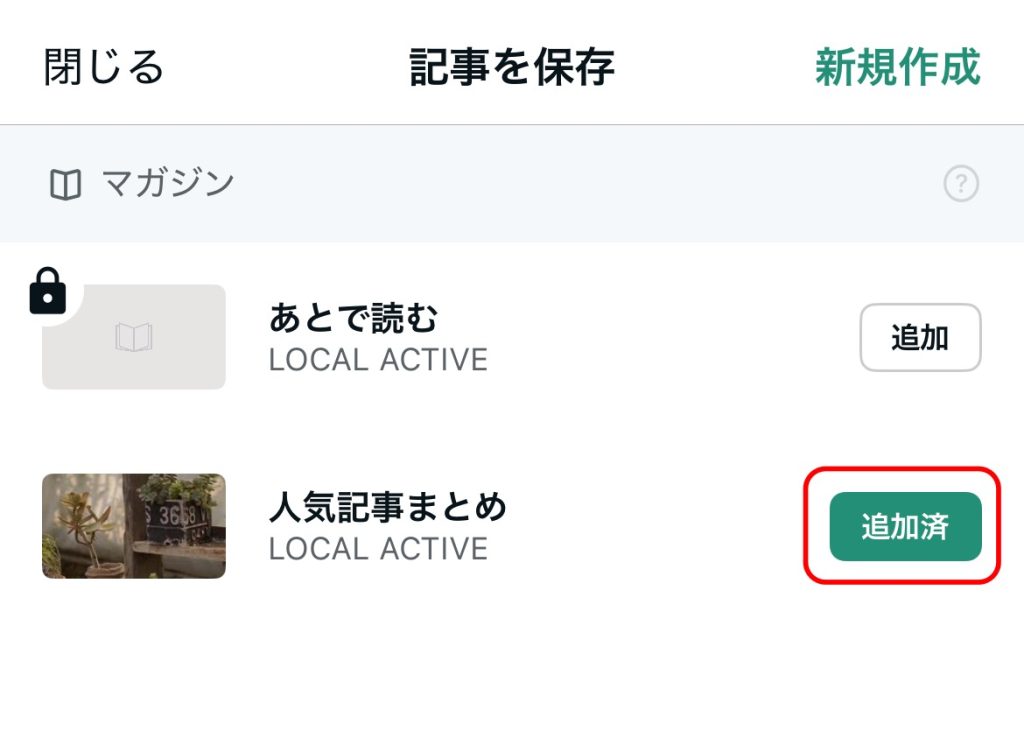Screen dimensions: 1024x752
Task: Click the 記事を保存 header title
Action: coord(512,67)
